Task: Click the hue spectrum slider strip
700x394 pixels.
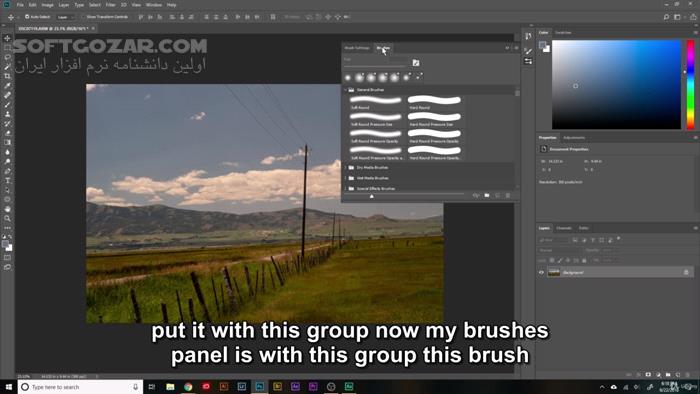Action: 691,85
